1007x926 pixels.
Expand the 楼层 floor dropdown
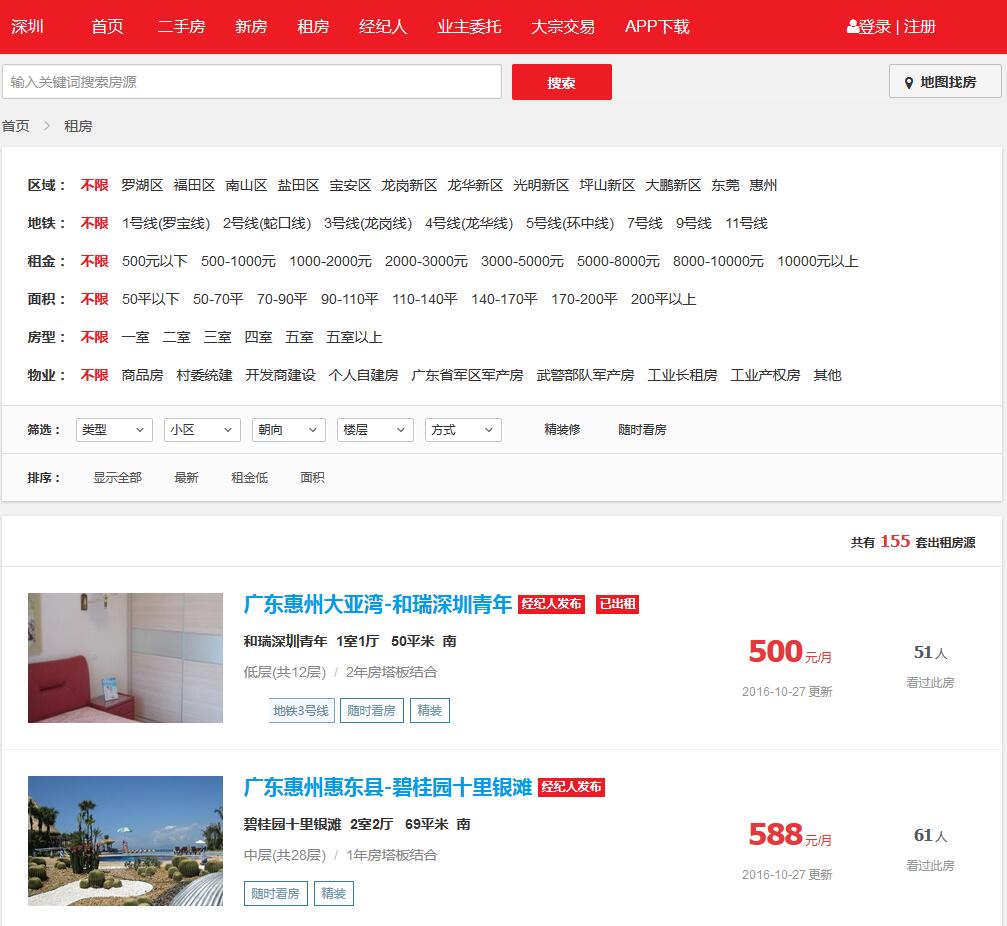[x=375, y=430]
